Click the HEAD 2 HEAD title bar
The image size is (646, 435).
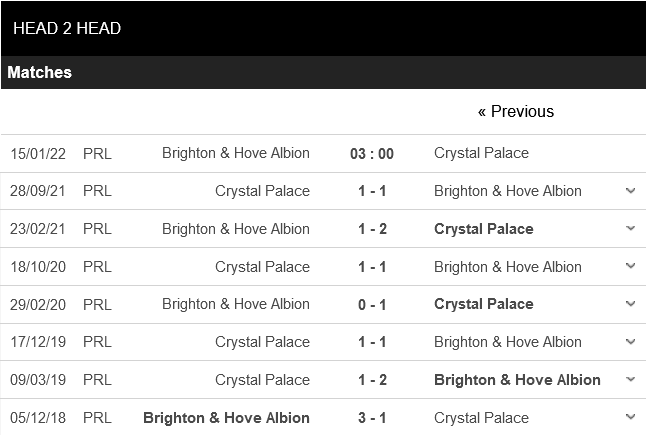67,28
